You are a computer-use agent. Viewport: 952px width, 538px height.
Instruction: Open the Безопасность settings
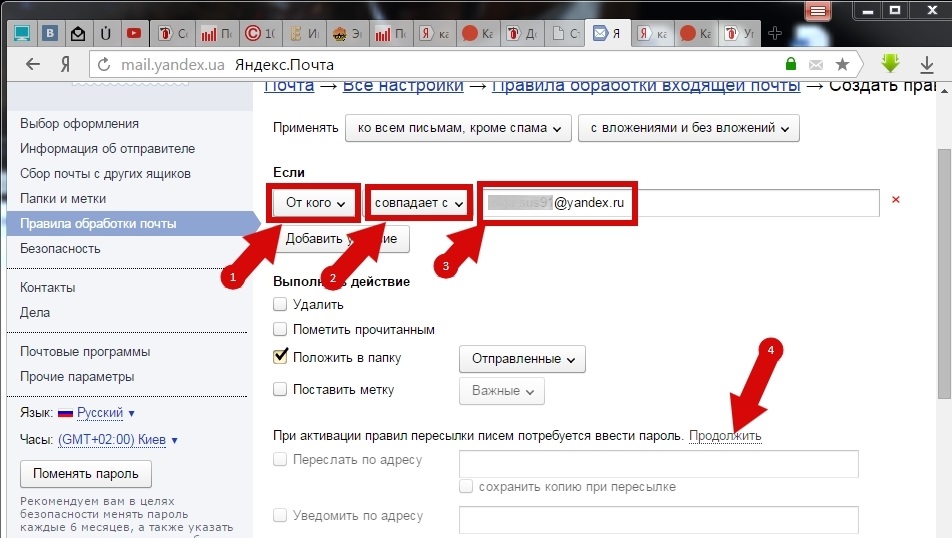60,248
